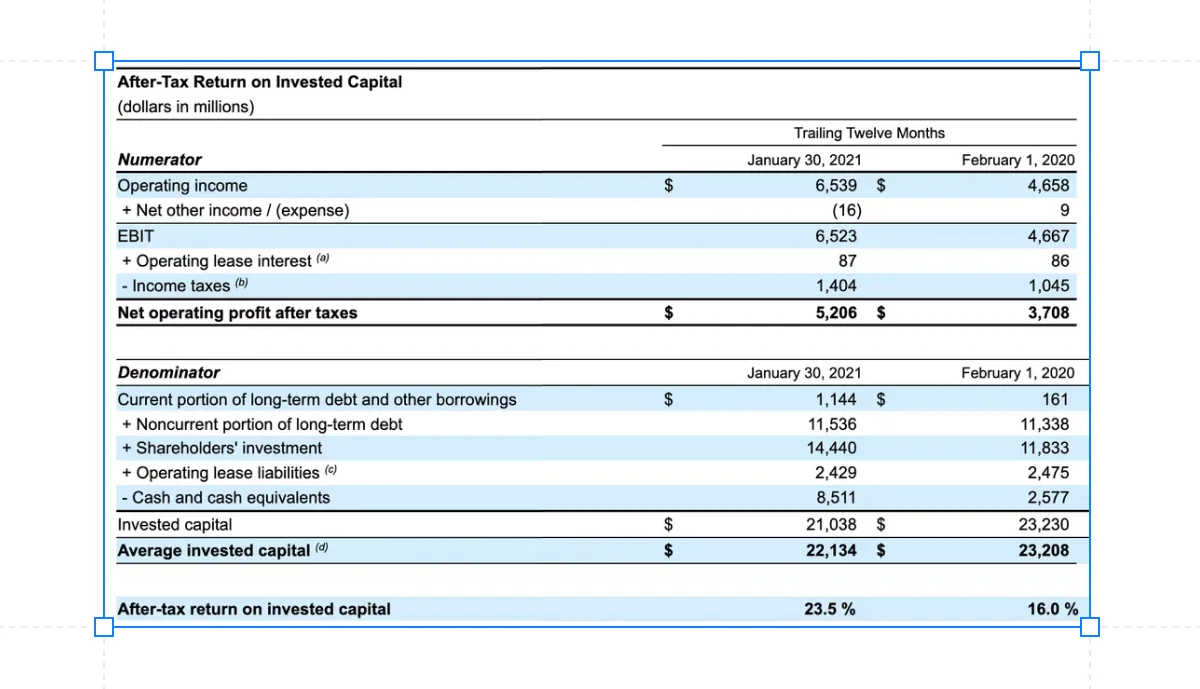Viewport: 1200px width, 689px height.
Task: Click the Trailing Twelve Months header
Action: point(869,133)
